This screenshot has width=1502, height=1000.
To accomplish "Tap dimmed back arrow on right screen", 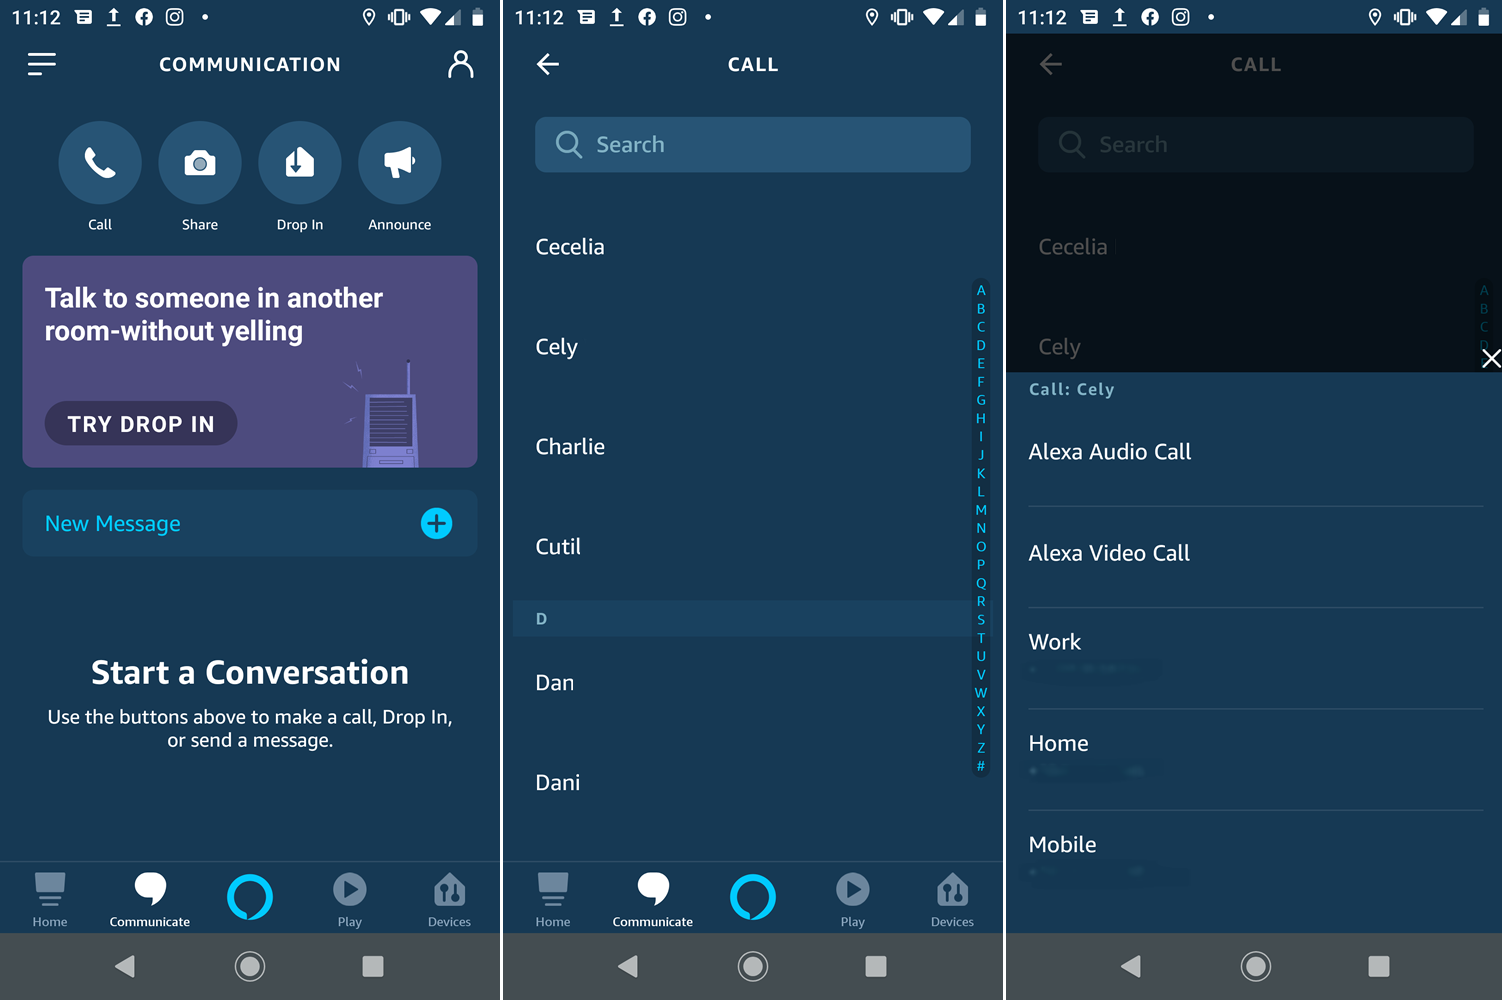I will click(1050, 64).
